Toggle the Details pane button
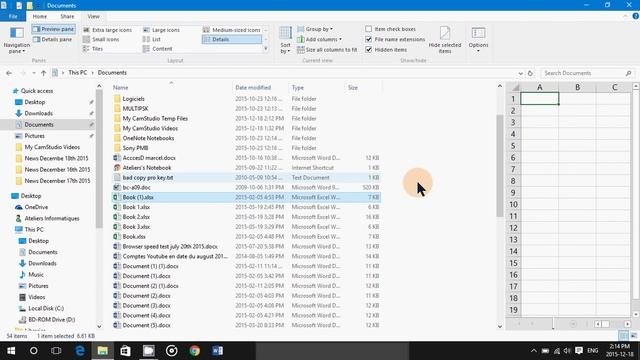The image size is (640, 360). tap(53, 39)
